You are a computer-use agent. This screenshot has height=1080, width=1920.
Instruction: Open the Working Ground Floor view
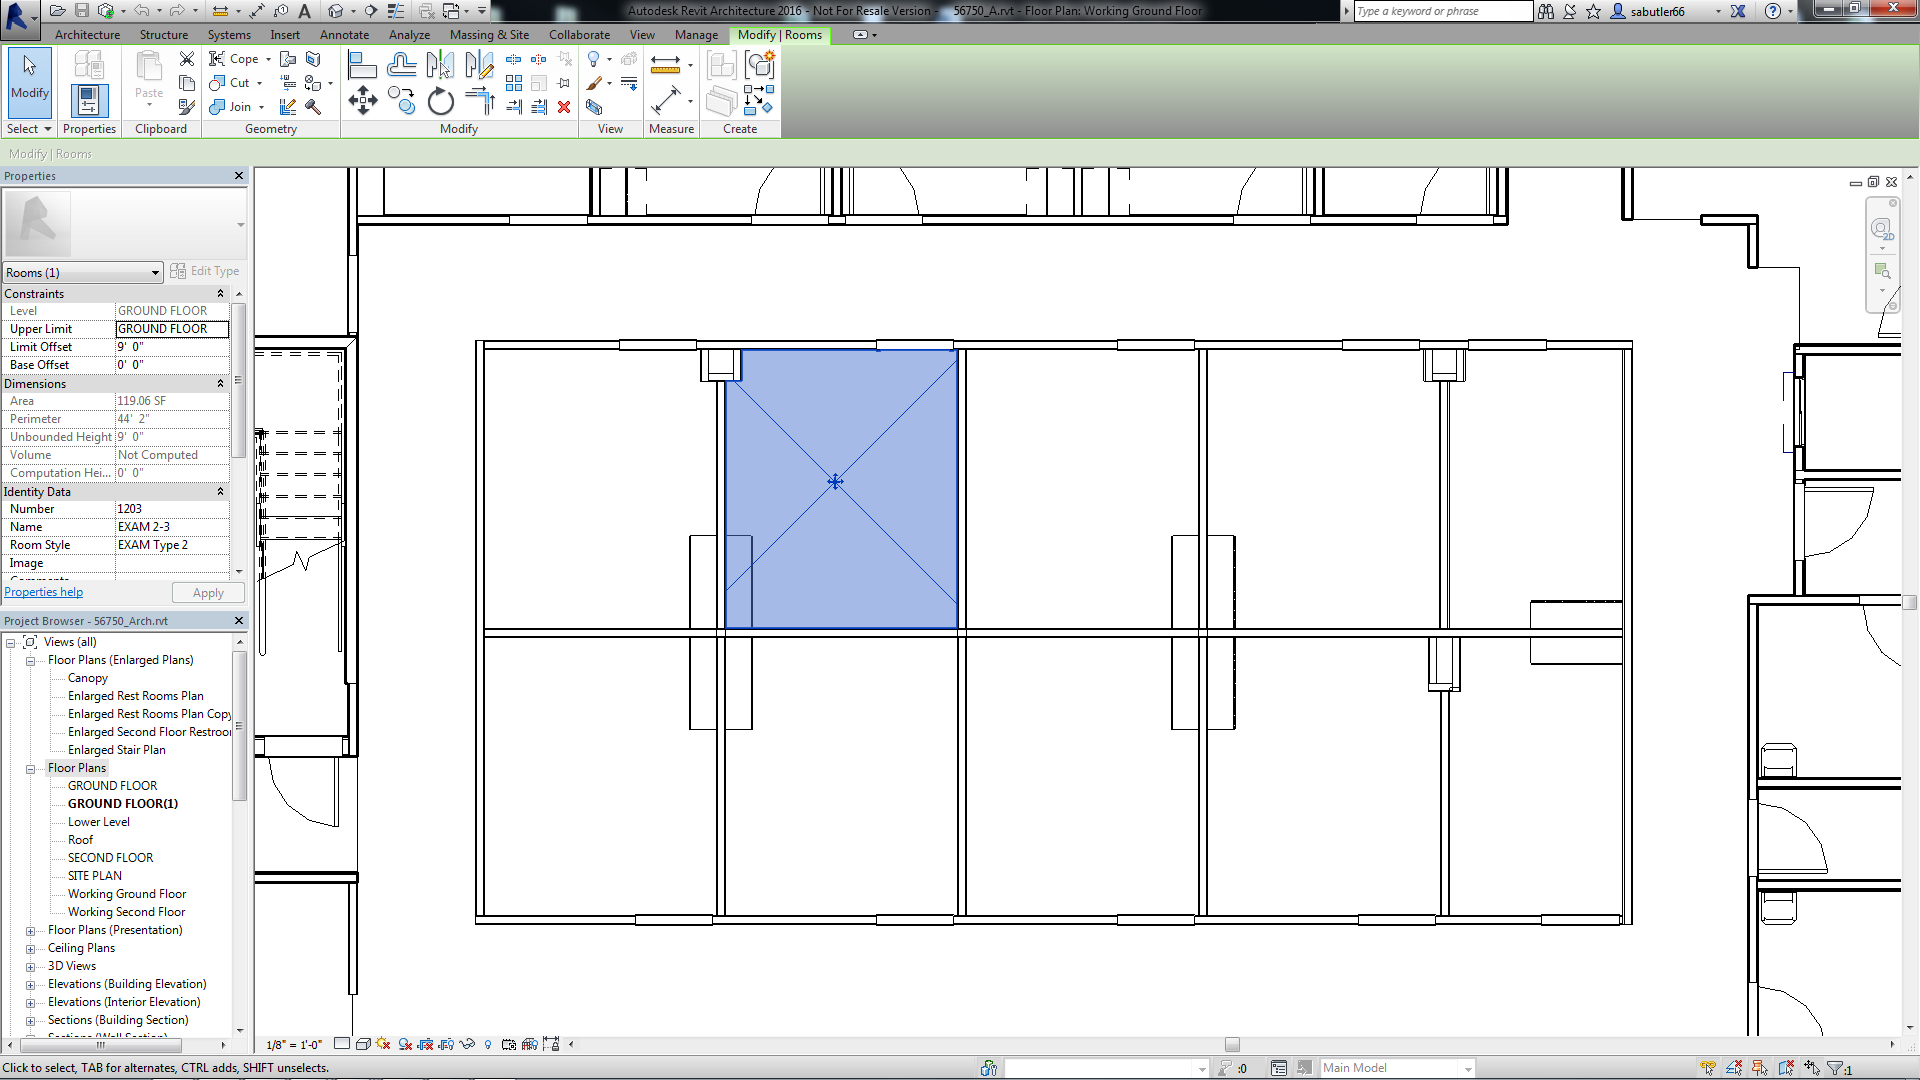[127, 894]
